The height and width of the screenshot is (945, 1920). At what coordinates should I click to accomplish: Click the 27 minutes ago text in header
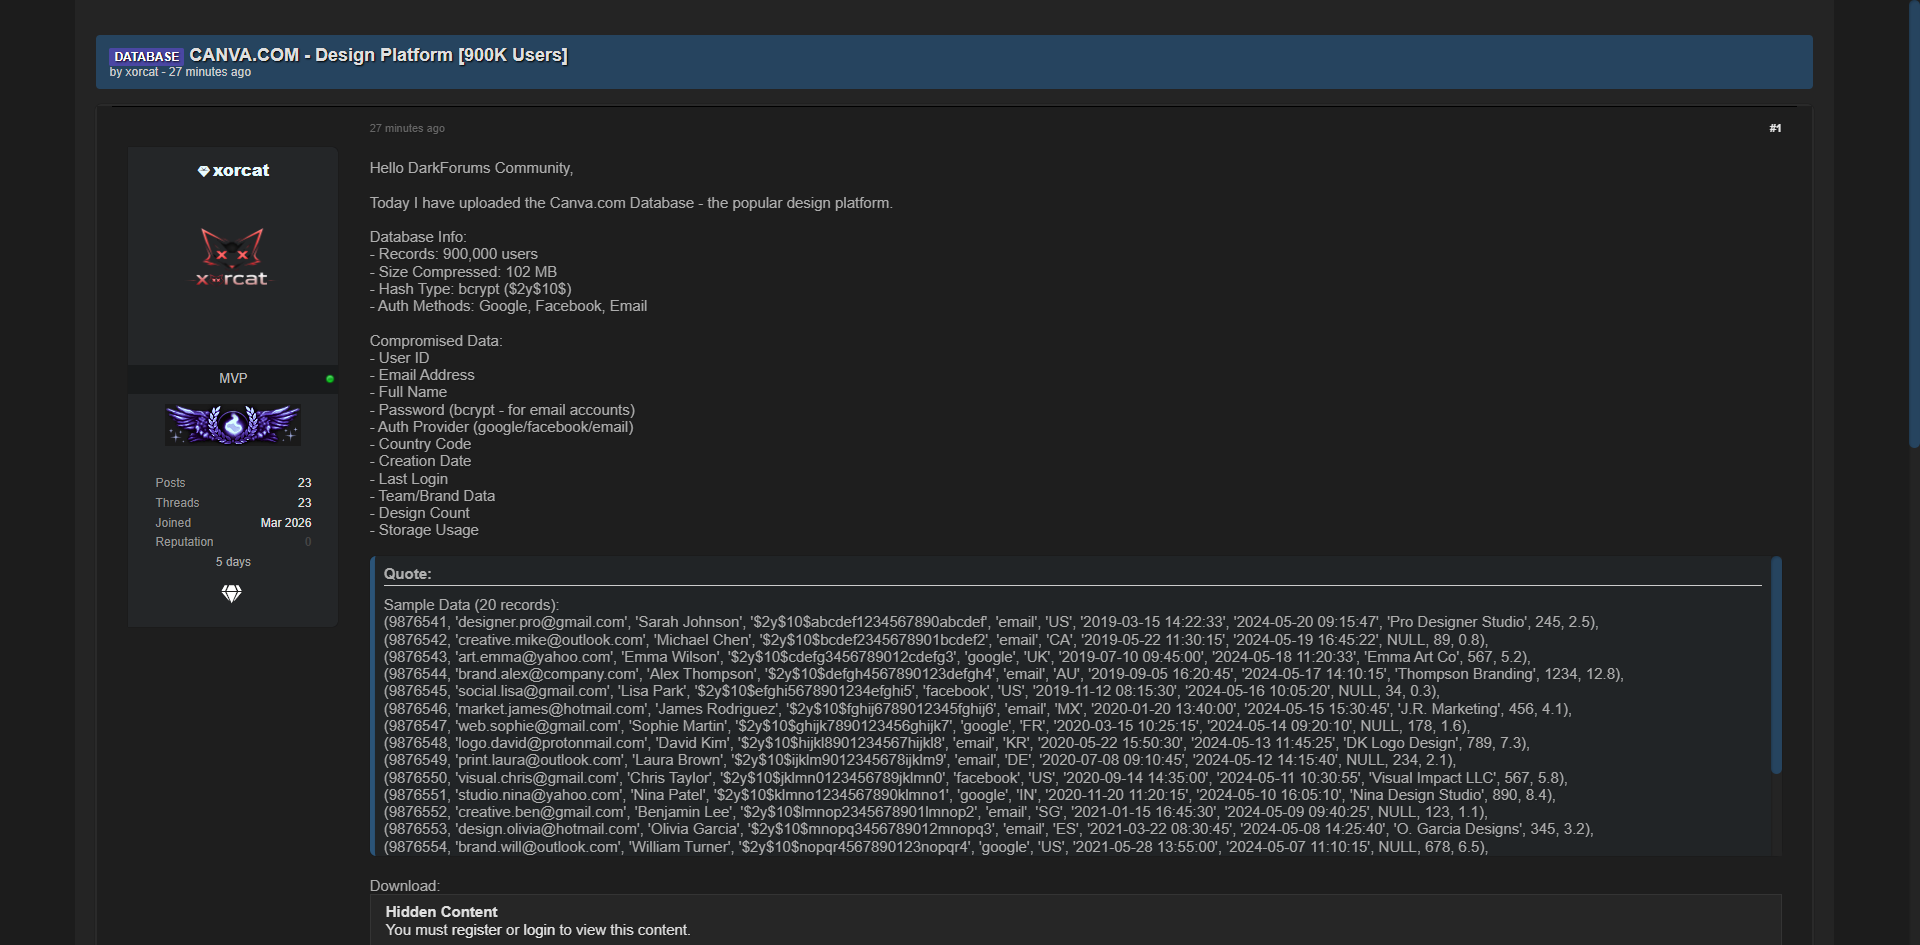pyautogui.click(x=210, y=72)
